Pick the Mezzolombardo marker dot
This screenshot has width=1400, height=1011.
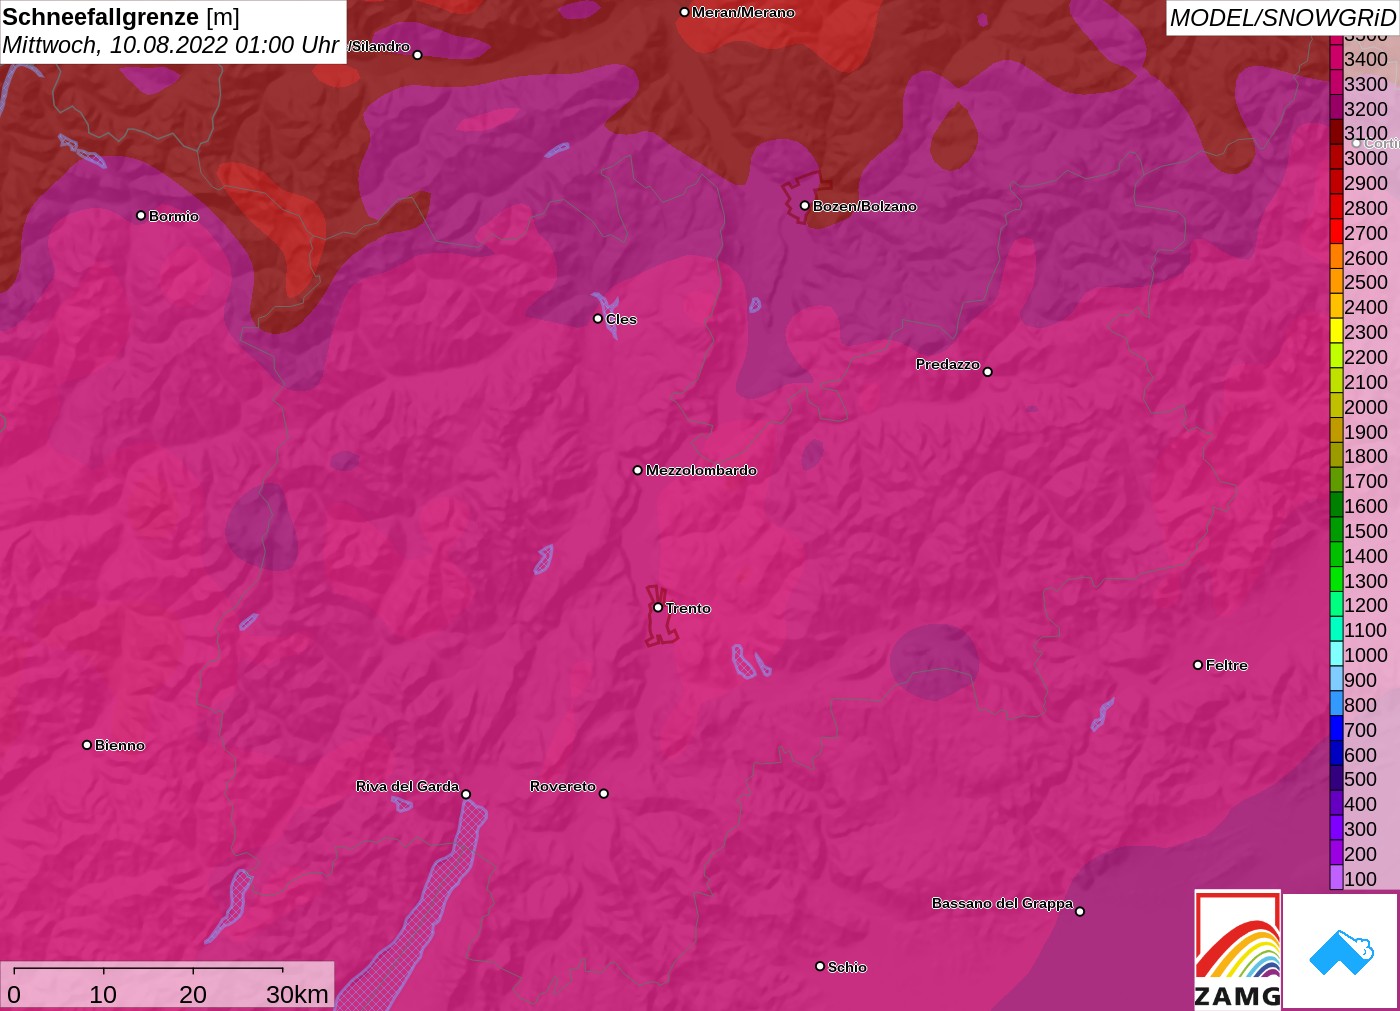(x=638, y=469)
